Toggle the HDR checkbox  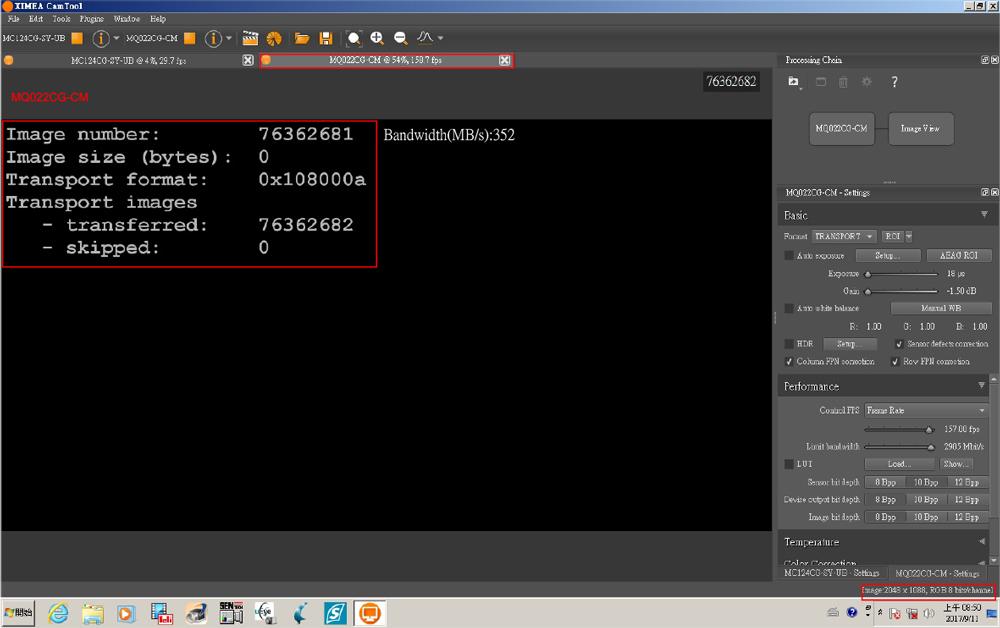[x=789, y=344]
